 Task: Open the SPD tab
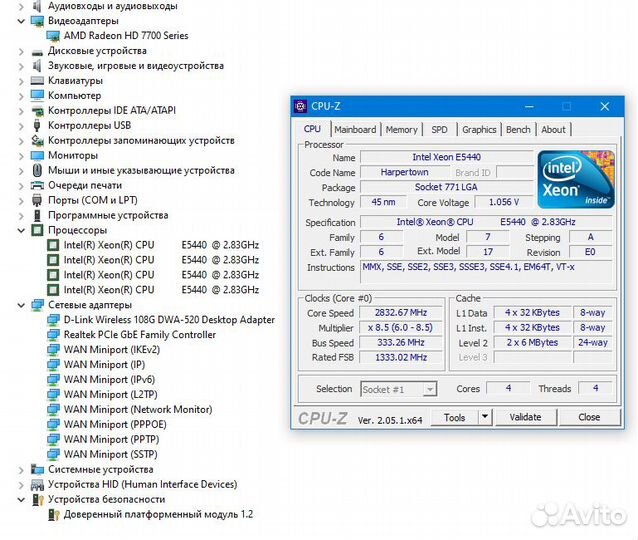(x=439, y=130)
